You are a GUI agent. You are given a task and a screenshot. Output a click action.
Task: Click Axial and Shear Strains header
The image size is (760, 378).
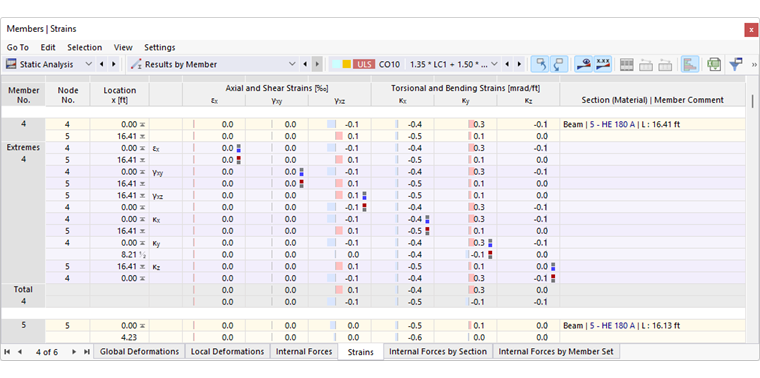point(277,88)
